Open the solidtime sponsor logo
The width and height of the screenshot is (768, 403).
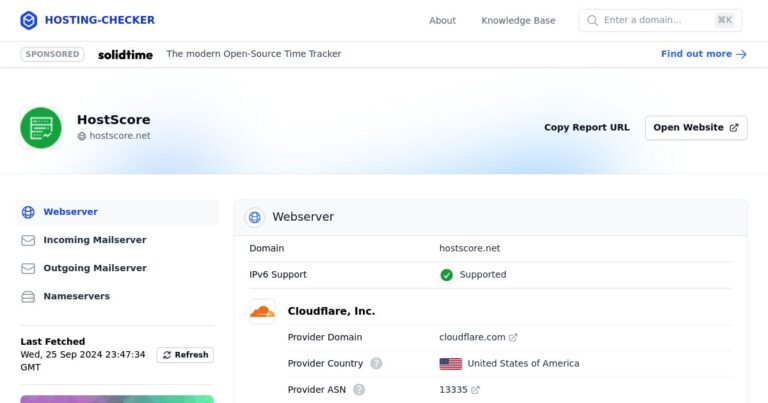[125, 54]
